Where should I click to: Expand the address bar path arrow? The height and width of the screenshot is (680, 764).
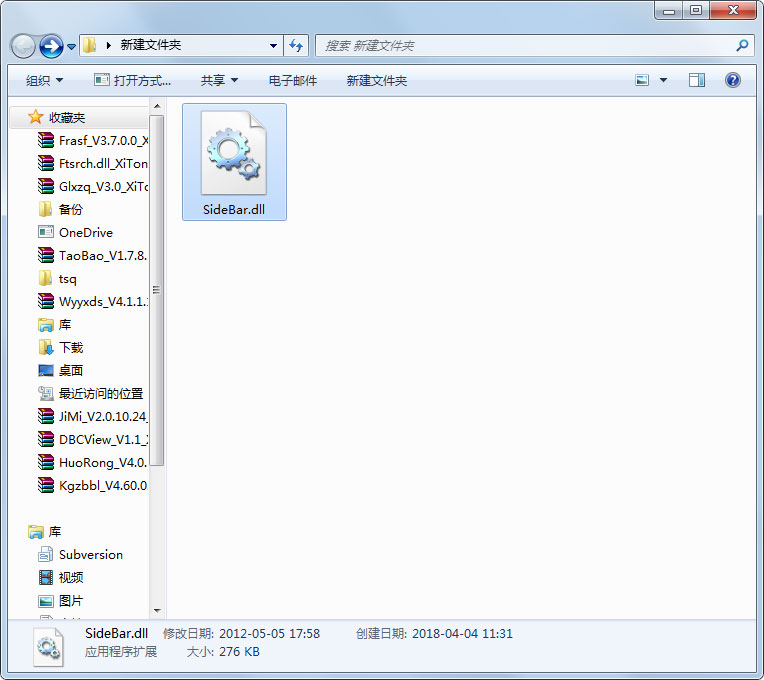point(109,45)
